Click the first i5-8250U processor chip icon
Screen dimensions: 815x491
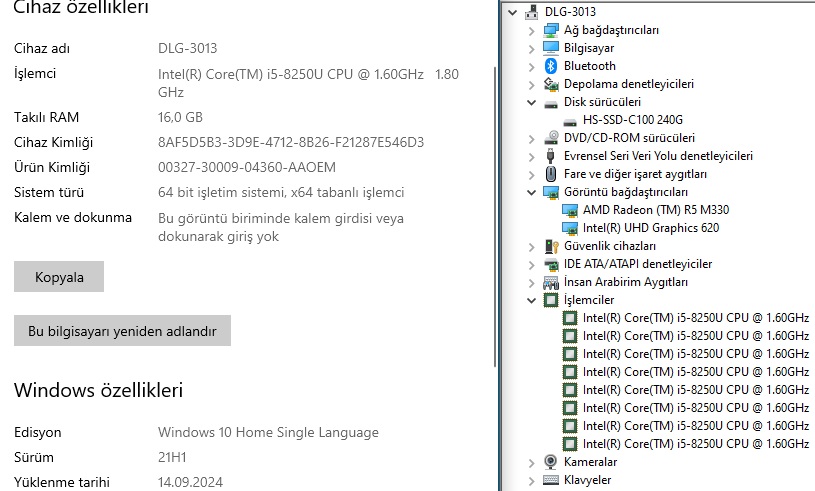tap(570, 318)
